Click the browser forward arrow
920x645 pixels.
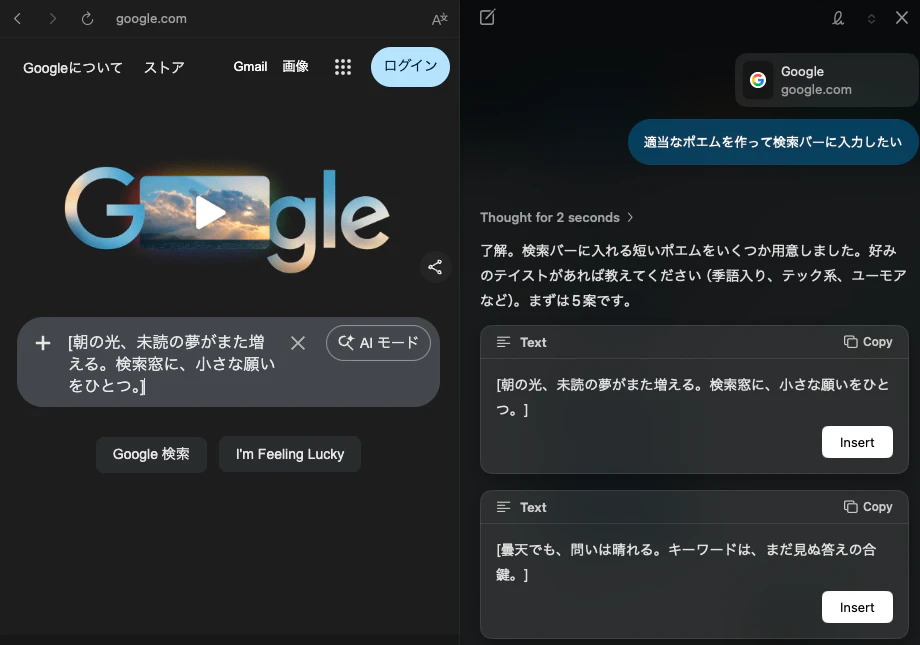[x=53, y=19]
